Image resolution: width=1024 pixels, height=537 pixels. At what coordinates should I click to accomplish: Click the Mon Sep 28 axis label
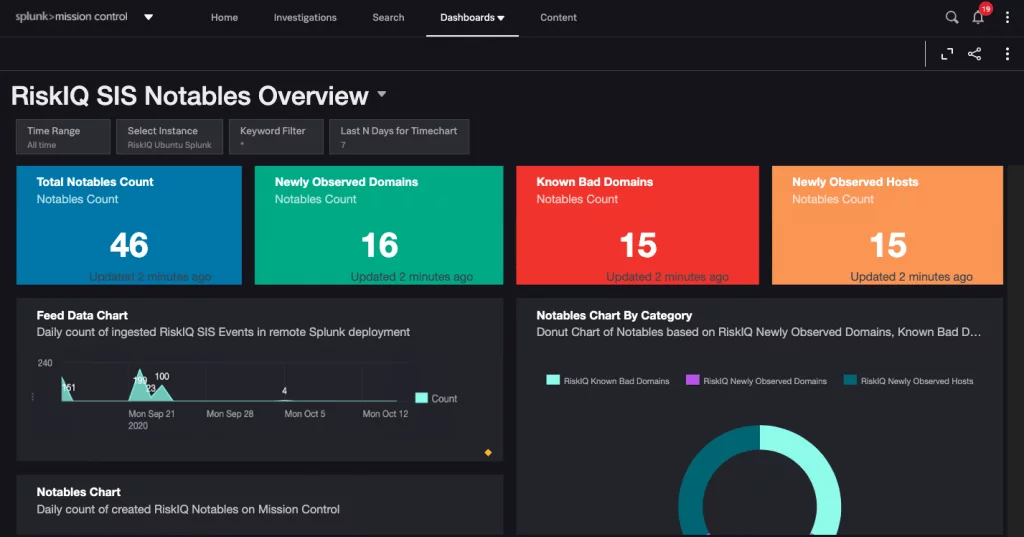(x=230, y=414)
